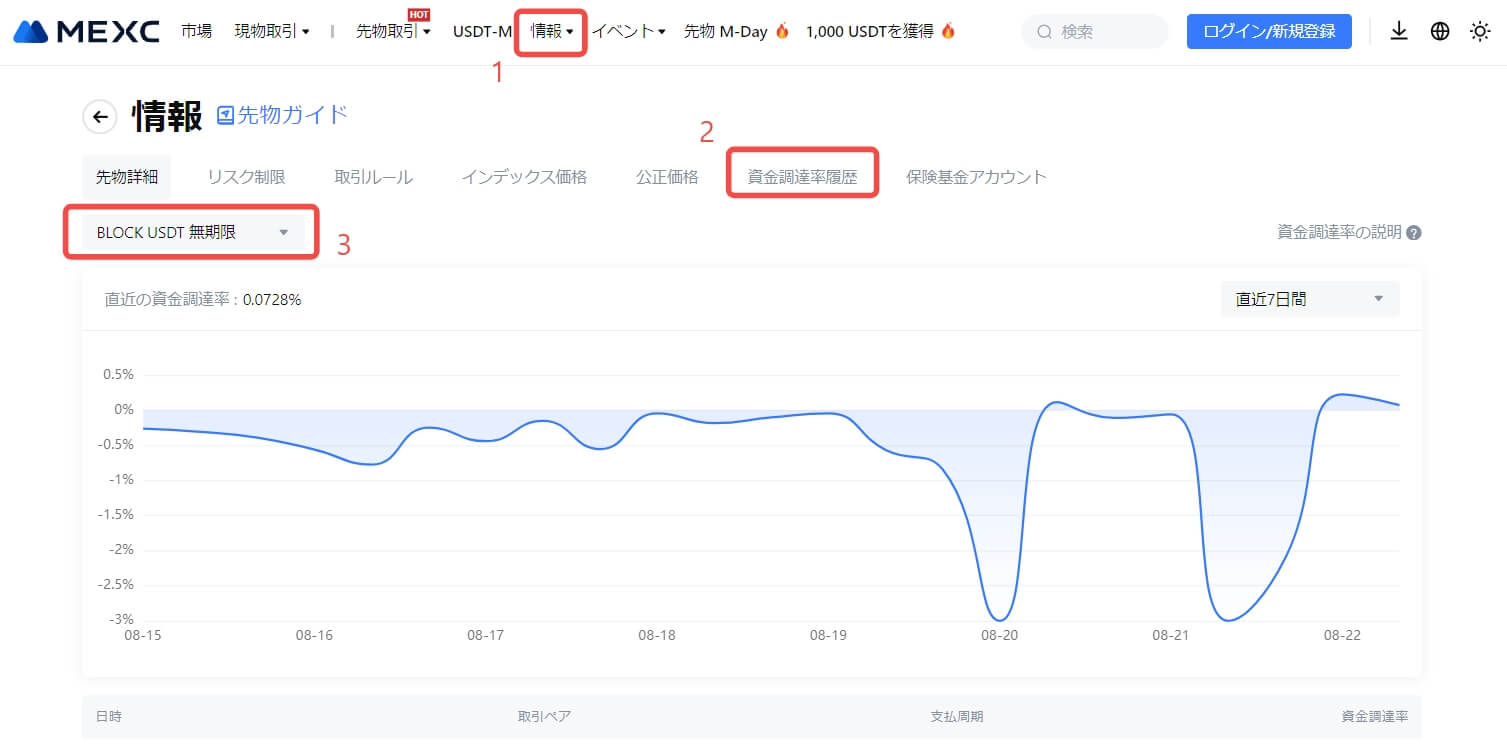Switch to the 資金調達率履歴 tab
Screen dimensions: 1507x748
coord(802,177)
